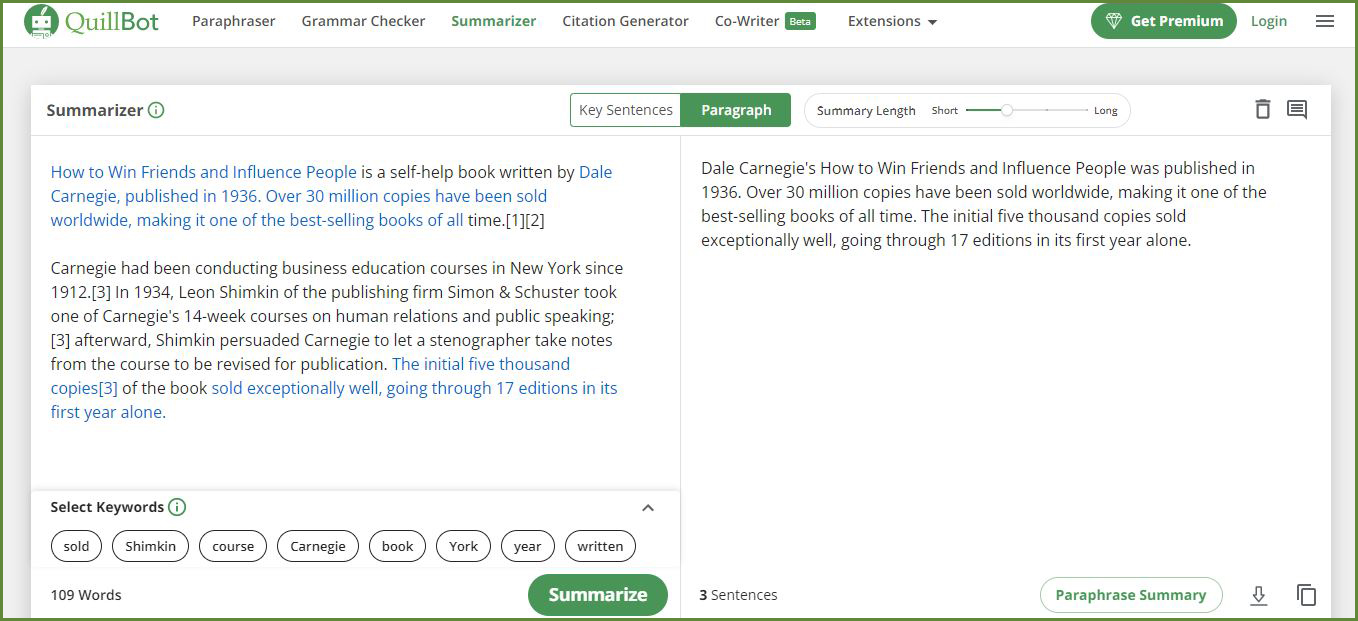
Task: Open the hamburger menu icon
Action: click(1325, 21)
